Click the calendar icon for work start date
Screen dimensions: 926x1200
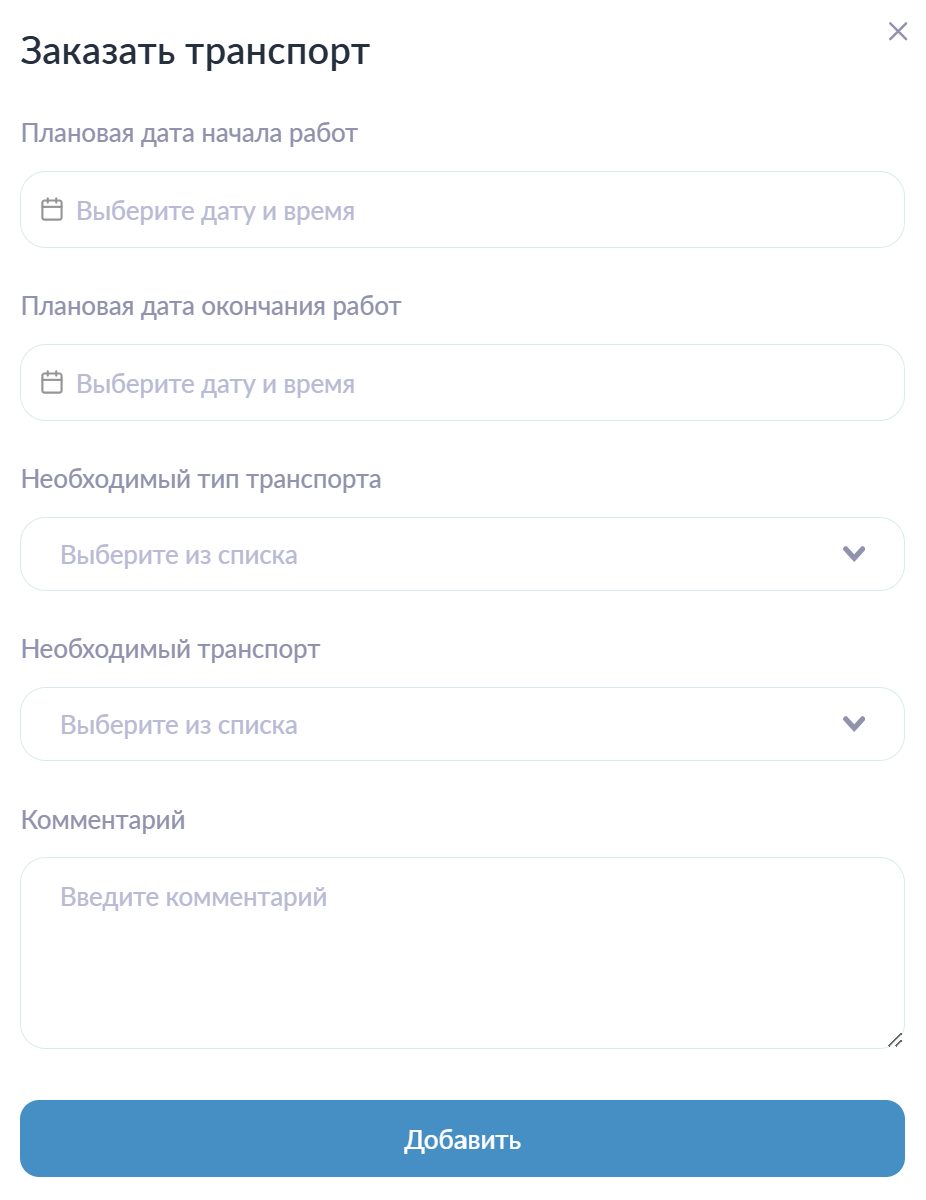(x=52, y=209)
